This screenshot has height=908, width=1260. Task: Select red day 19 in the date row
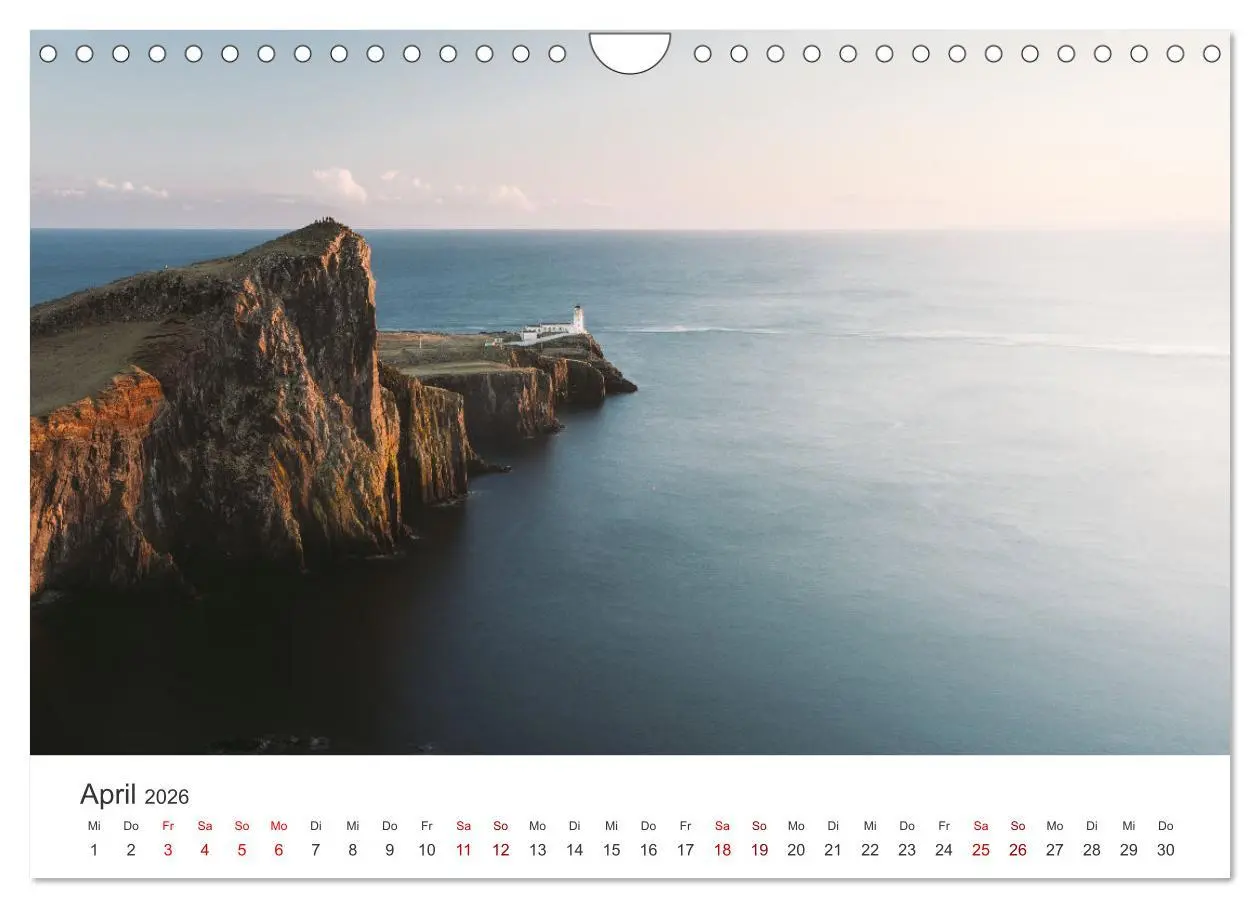760,850
